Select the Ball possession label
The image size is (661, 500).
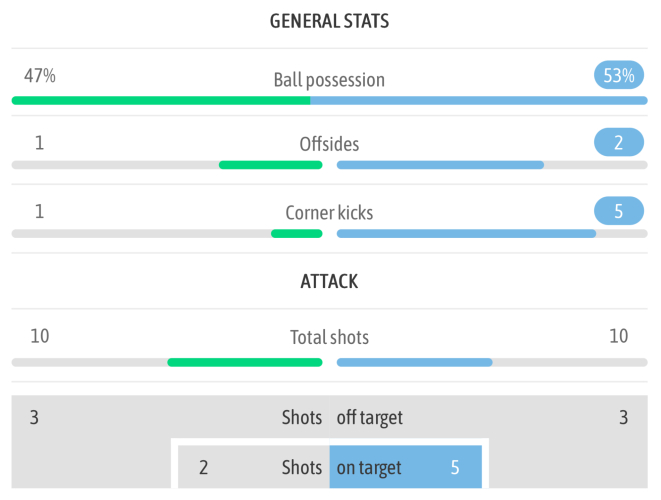pyautogui.click(x=329, y=80)
